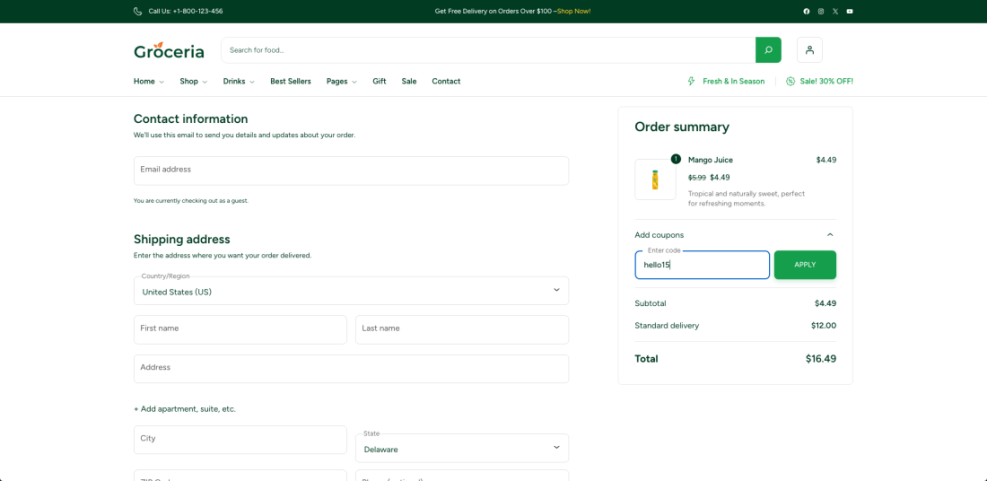Click the Shipping address heading
The image size is (987, 481).
[182, 239]
